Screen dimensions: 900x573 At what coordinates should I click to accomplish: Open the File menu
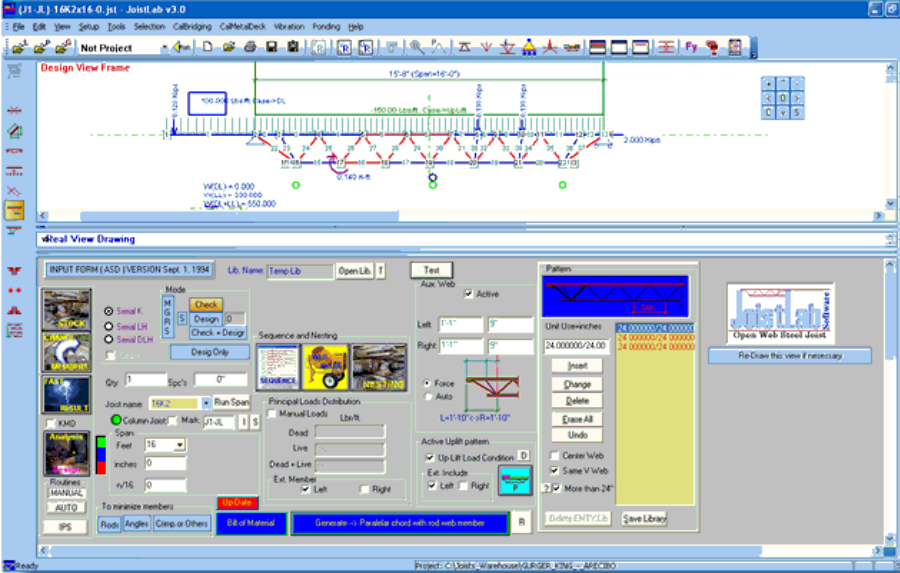click(x=18, y=26)
